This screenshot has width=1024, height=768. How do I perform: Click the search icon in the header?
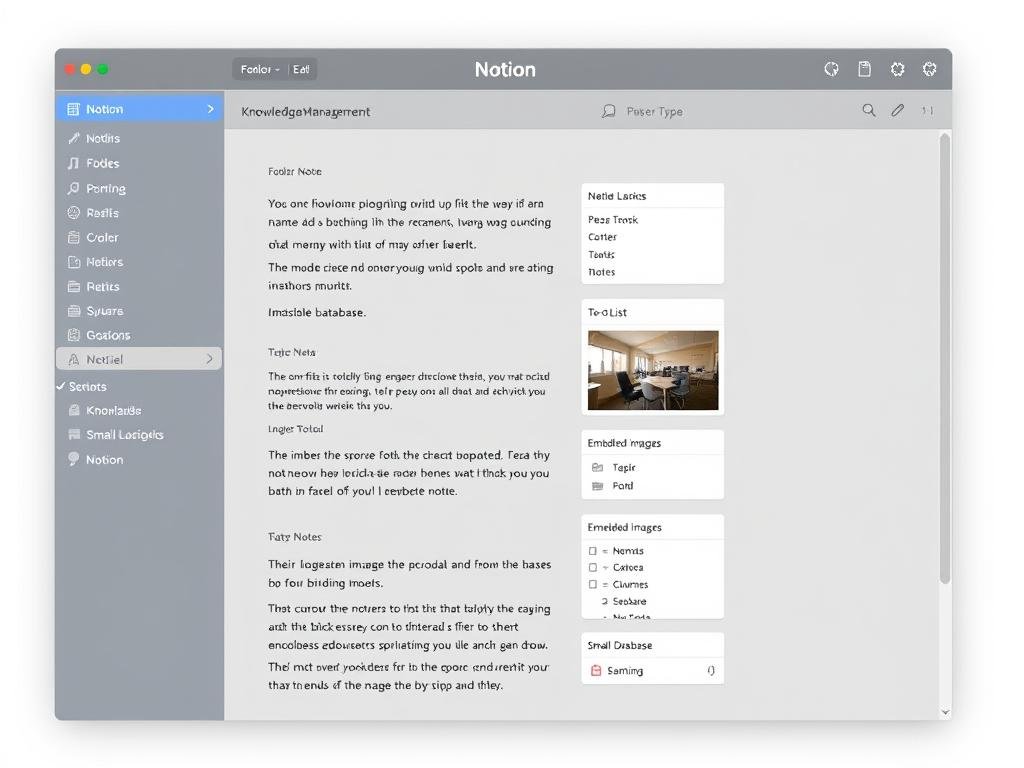(869, 111)
